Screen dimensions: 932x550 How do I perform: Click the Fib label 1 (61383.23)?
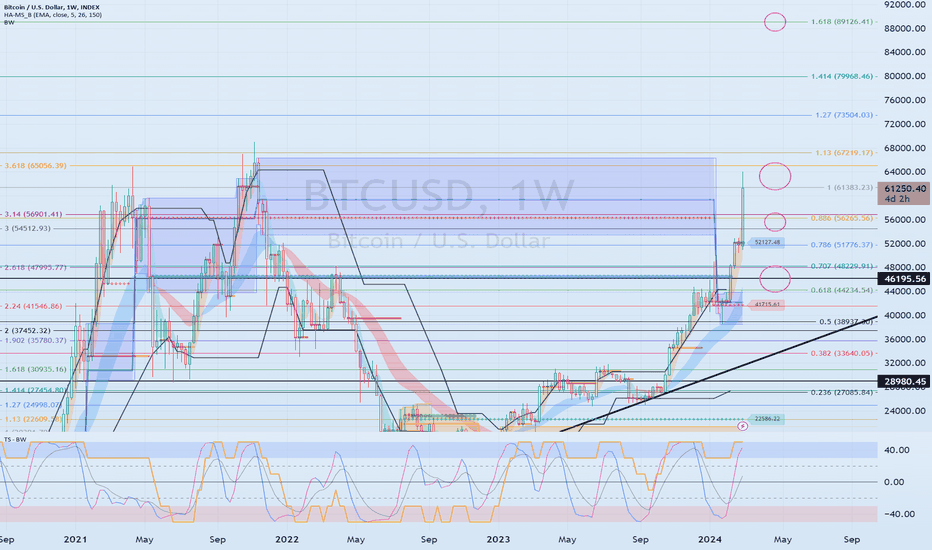(850, 187)
